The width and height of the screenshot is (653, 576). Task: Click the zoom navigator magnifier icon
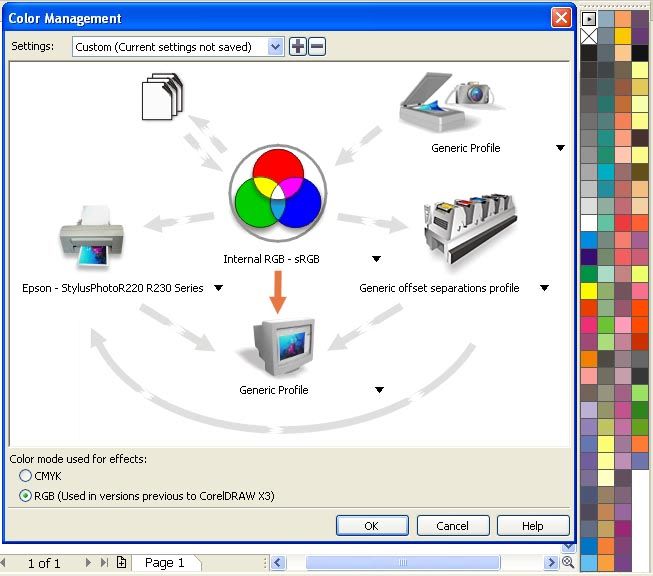pyautogui.click(x=568, y=562)
